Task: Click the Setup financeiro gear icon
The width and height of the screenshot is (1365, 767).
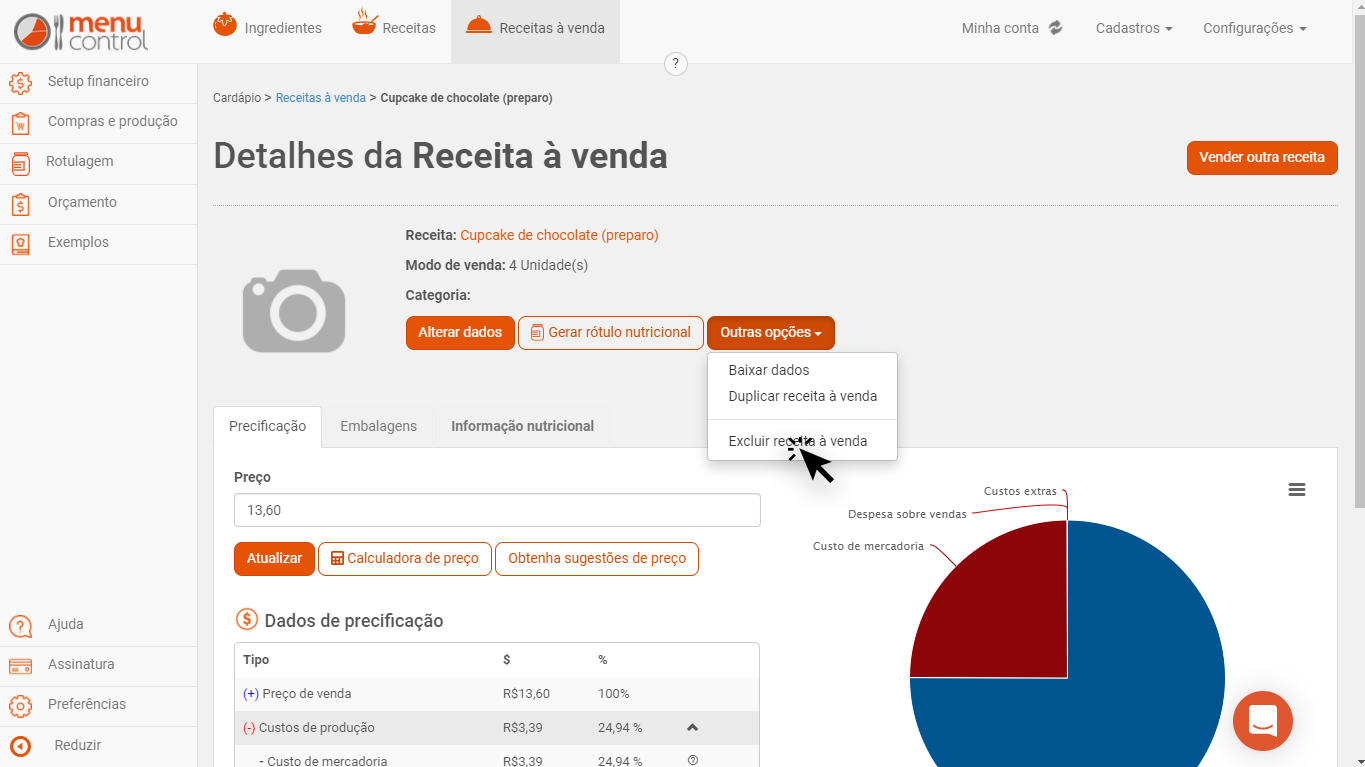Action: [x=21, y=82]
